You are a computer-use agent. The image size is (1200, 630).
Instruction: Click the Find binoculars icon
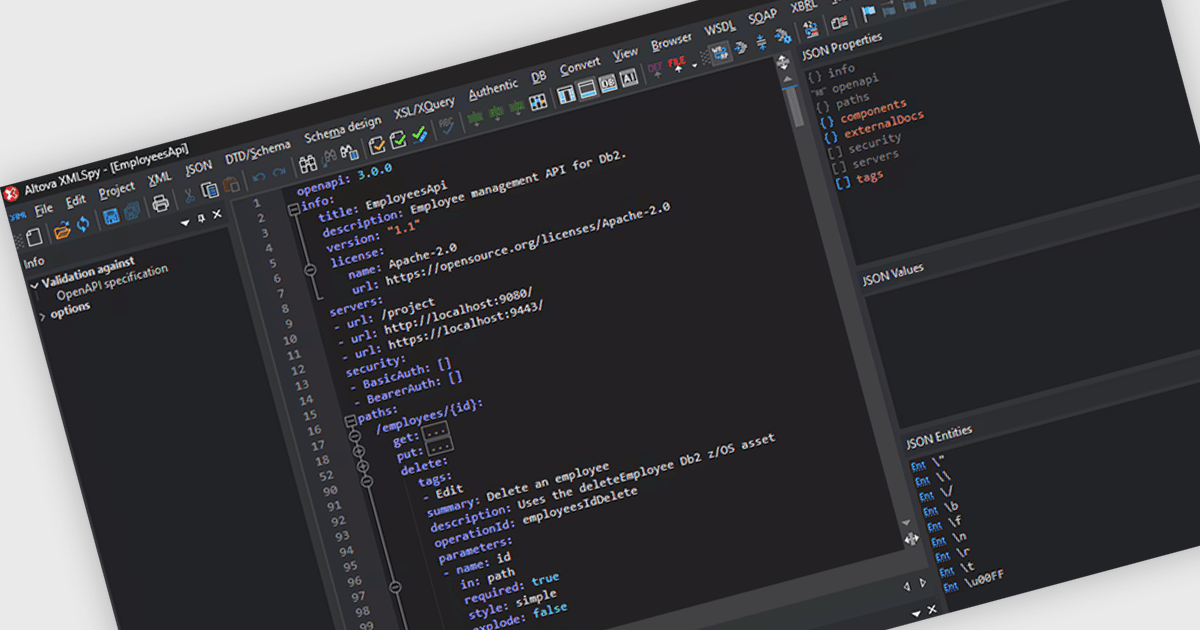tap(307, 163)
